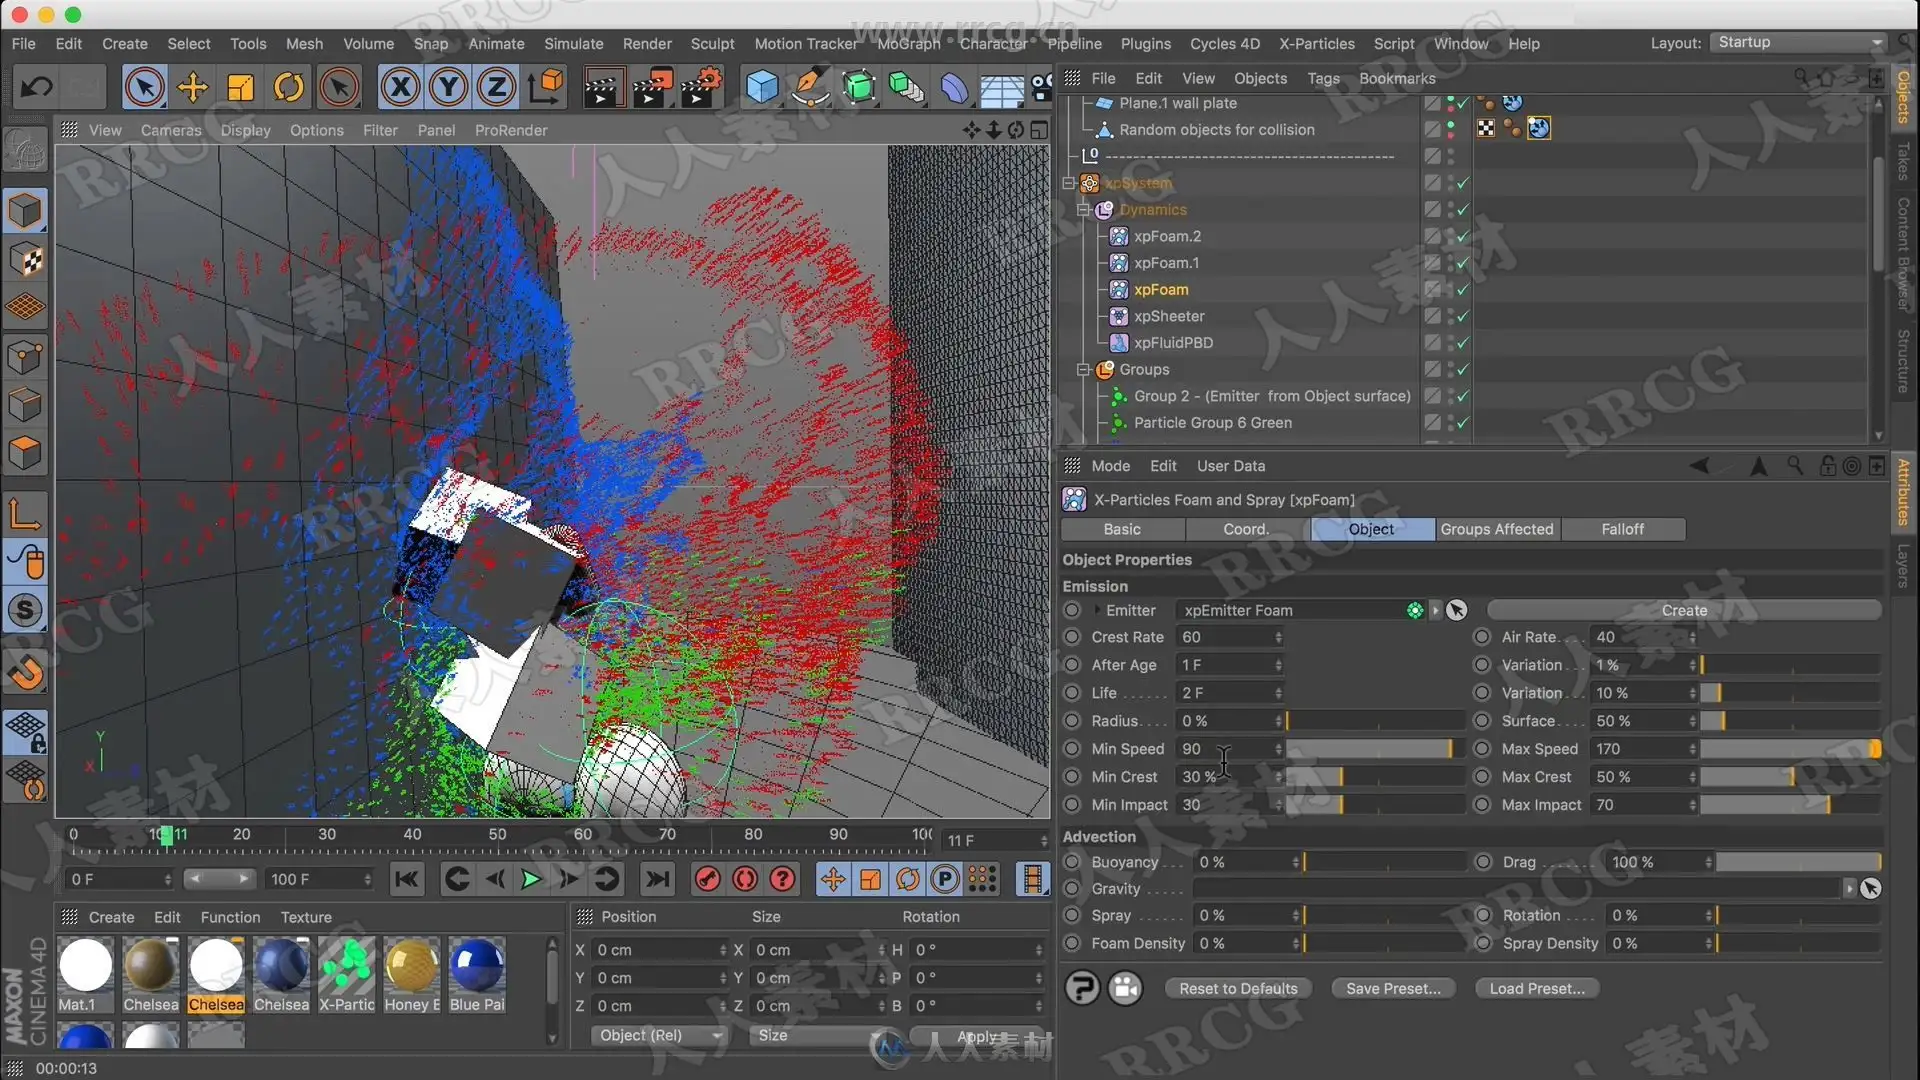Toggle X axis lock icon
1920x1080 pixels.
click(x=400, y=88)
